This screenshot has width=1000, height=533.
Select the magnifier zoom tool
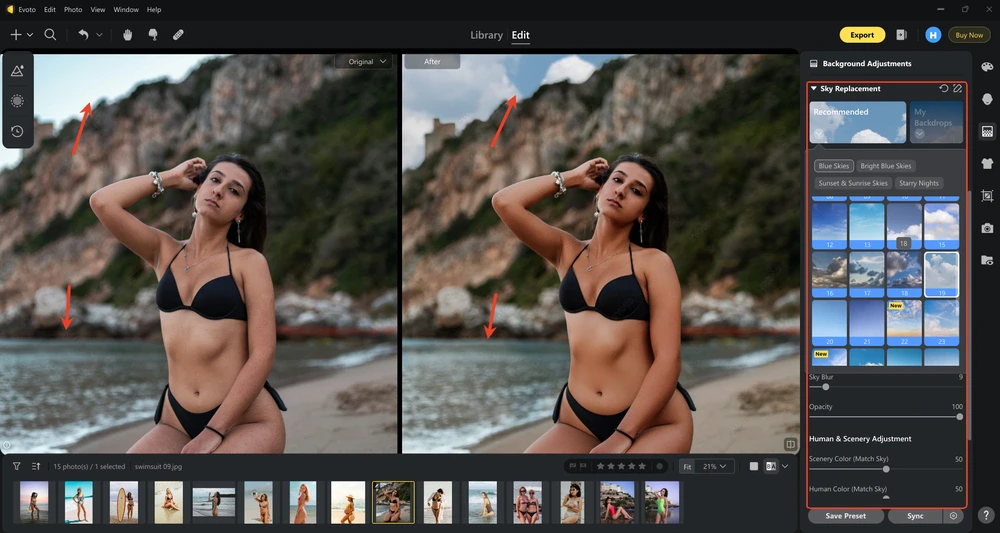pyautogui.click(x=50, y=35)
